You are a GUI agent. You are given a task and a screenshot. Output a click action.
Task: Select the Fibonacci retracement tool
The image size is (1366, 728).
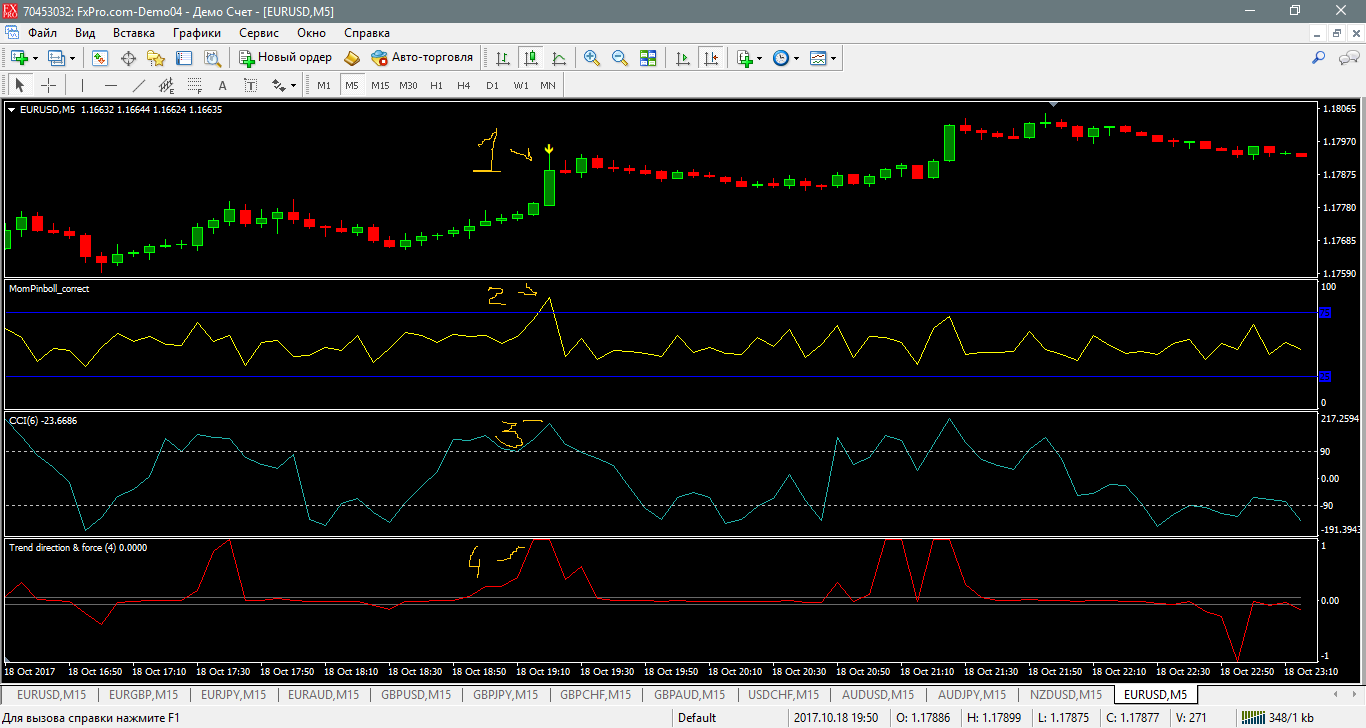pyautogui.click(x=194, y=85)
